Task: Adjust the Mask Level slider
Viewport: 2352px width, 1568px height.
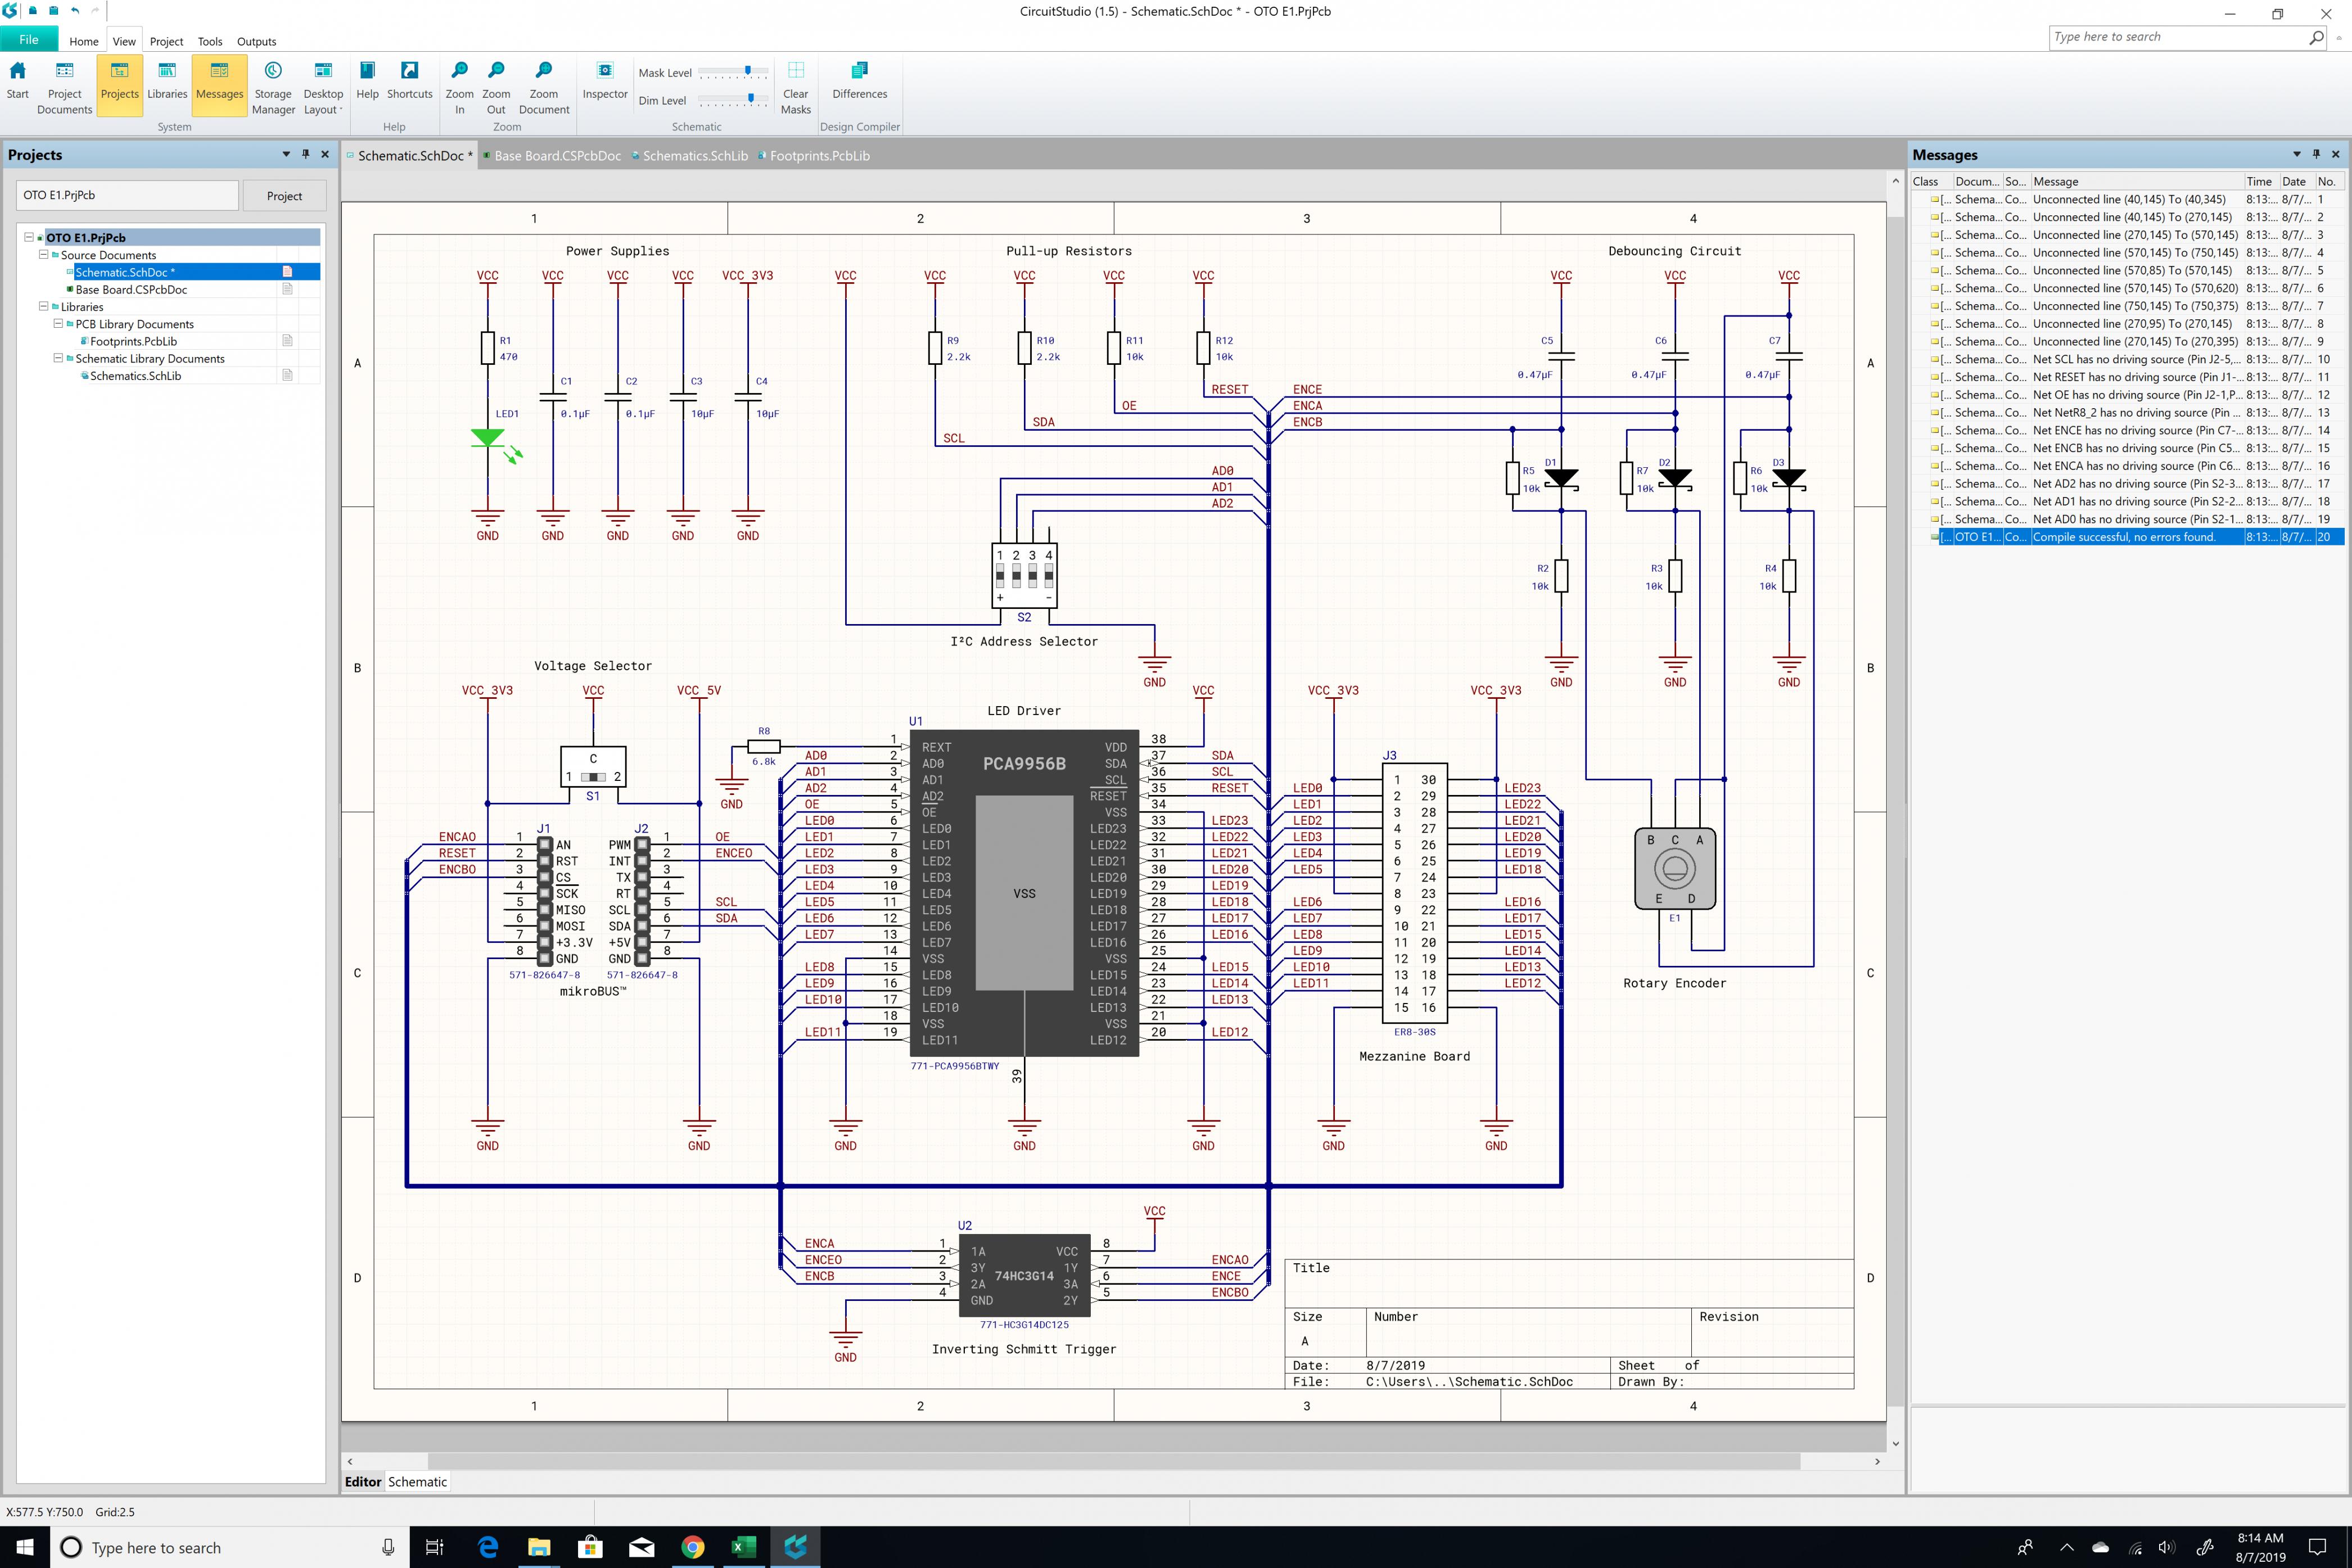Action: [733, 72]
